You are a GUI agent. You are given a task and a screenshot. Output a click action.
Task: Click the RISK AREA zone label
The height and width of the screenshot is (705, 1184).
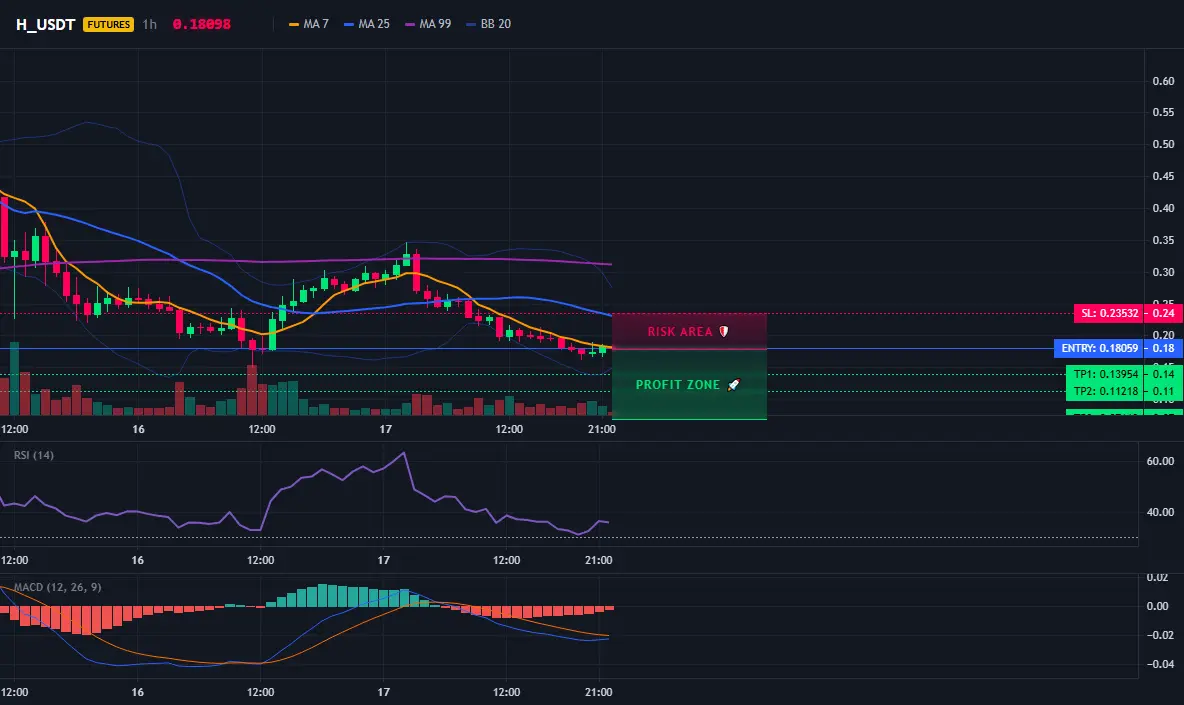click(680, 332)
